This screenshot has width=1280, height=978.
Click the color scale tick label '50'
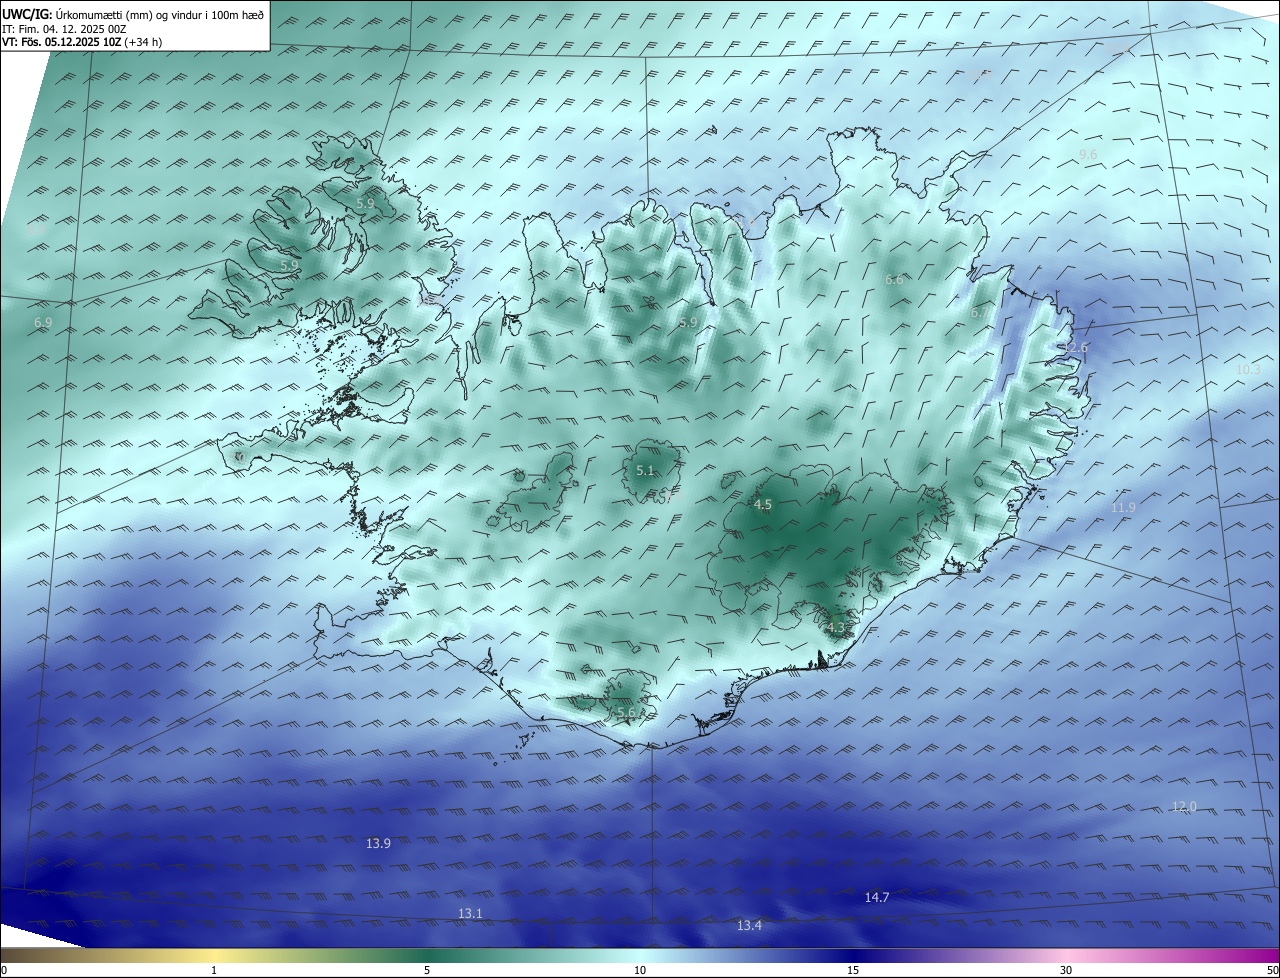[x=1272, y=970]
